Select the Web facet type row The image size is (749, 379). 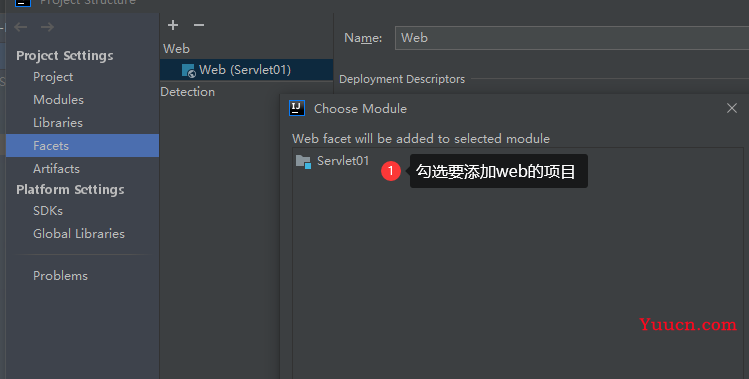(246, 49)
